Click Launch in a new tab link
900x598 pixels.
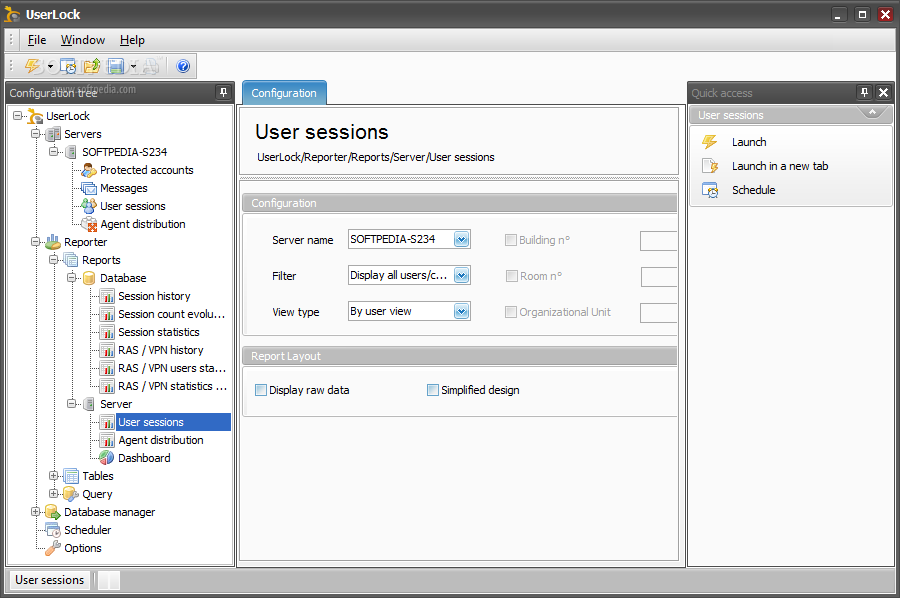pyautogui.click(x=780, y=166)
